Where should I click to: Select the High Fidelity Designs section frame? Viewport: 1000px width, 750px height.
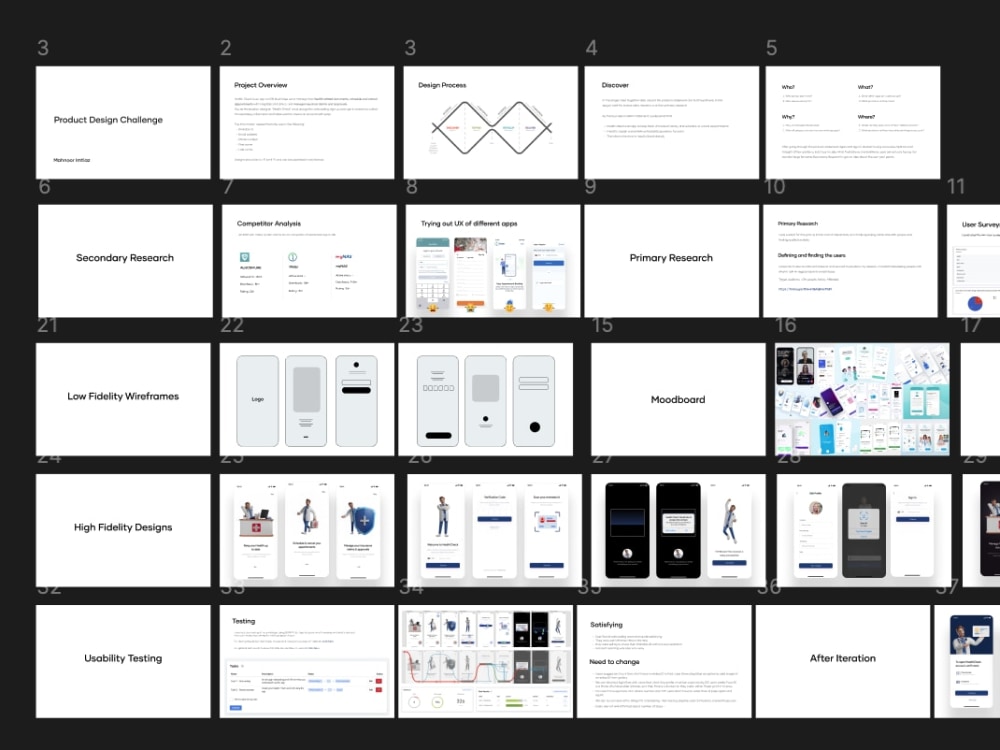coord(123,530)
